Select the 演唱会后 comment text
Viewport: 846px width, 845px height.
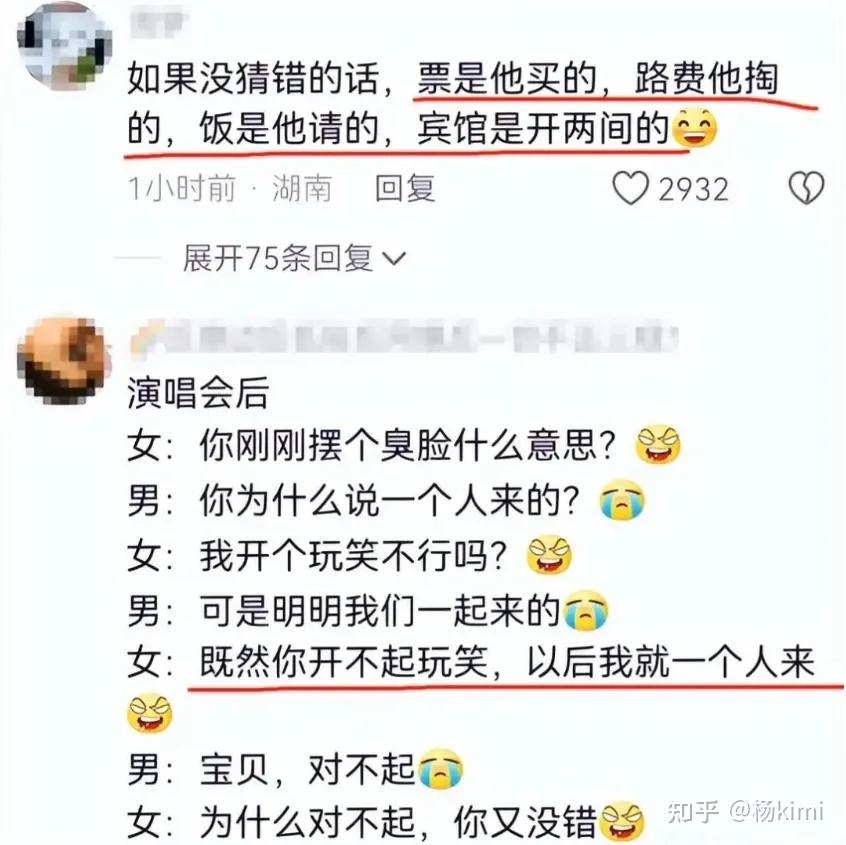[198, 393]
